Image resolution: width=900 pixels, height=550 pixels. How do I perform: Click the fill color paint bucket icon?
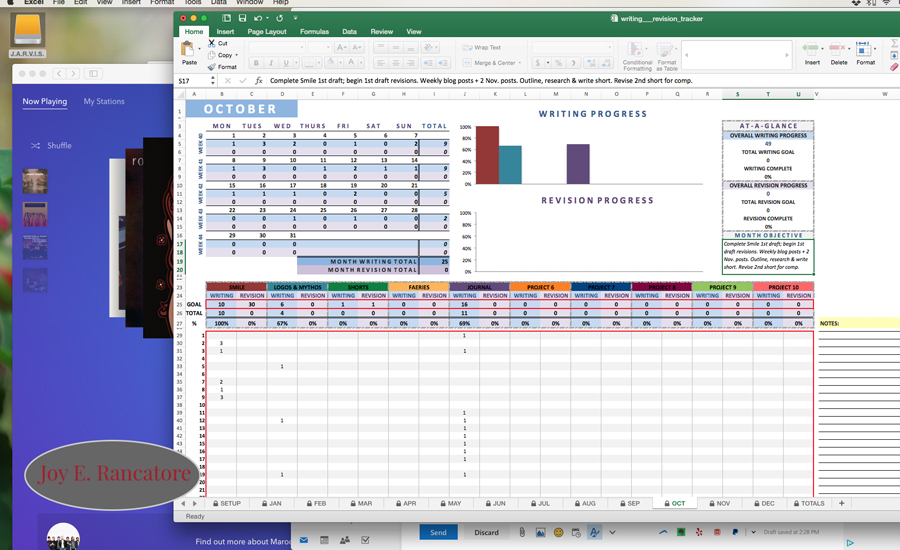[x=331, y=62]
